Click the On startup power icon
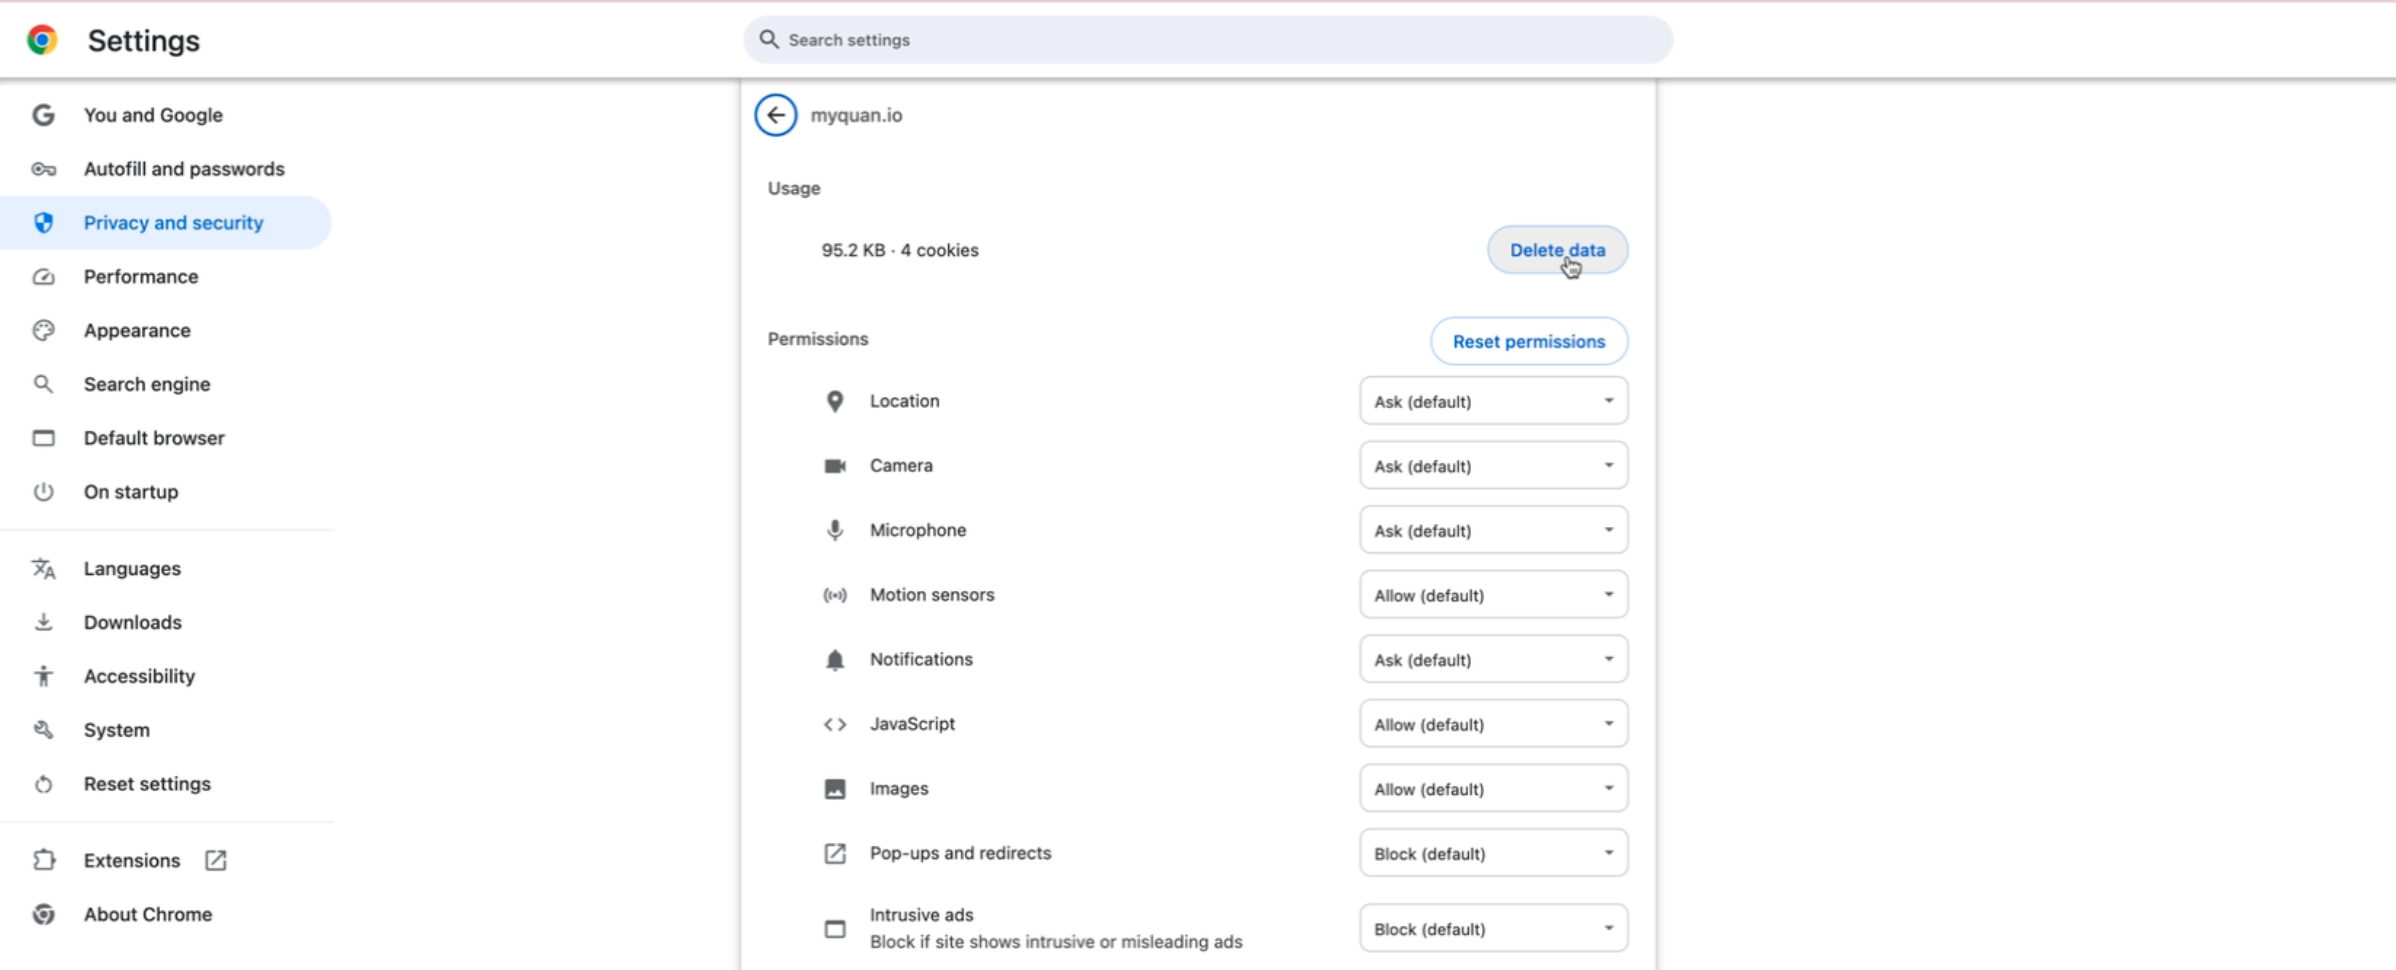2396x970 pixels. coord(43,492)
